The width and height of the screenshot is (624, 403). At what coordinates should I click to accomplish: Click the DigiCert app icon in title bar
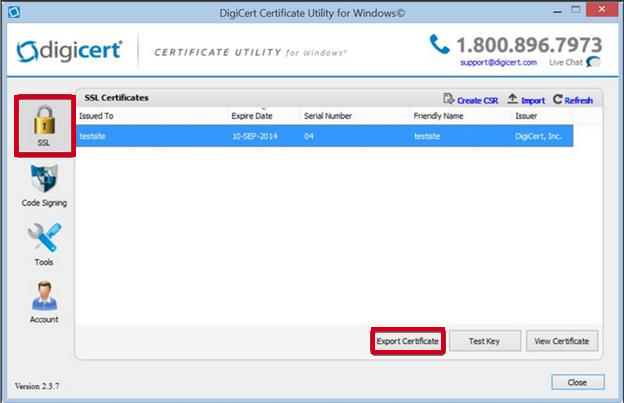pyautogui.click(x=14, y=12)
